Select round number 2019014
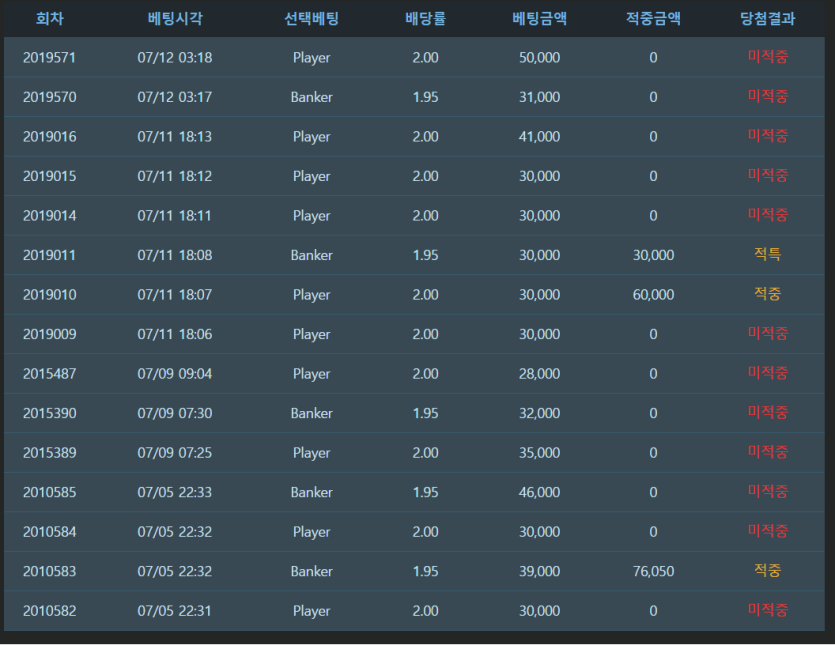Viewport: 835px width, 645px height. [50, 216]
